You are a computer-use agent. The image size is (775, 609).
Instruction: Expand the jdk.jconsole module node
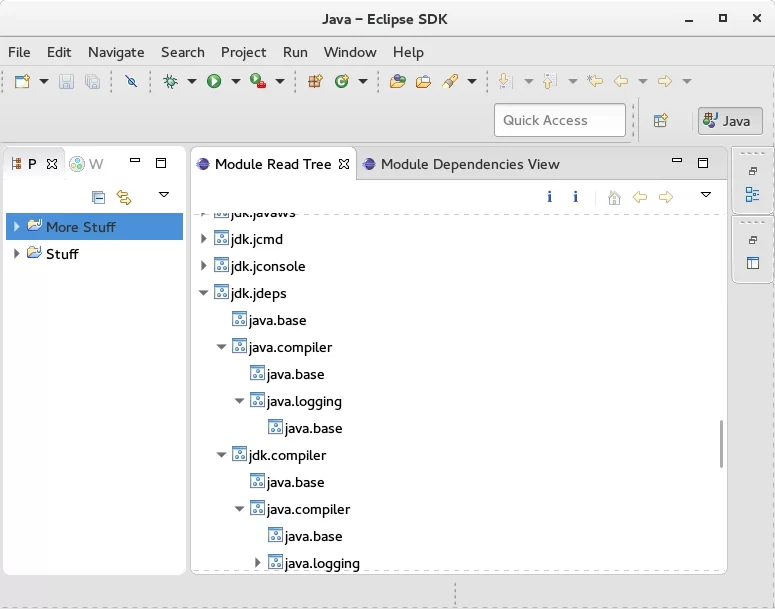pos(204,266)
